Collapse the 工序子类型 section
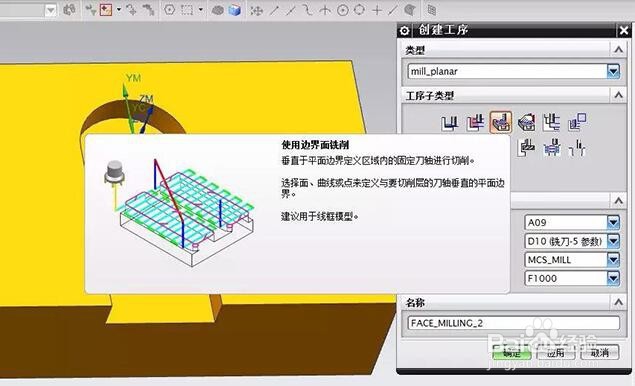 coord(618,95)
